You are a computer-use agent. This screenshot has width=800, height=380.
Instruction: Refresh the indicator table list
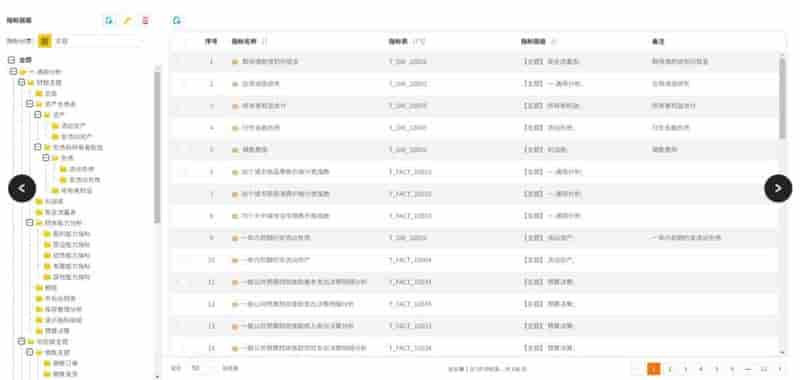[x=177, y=20]
